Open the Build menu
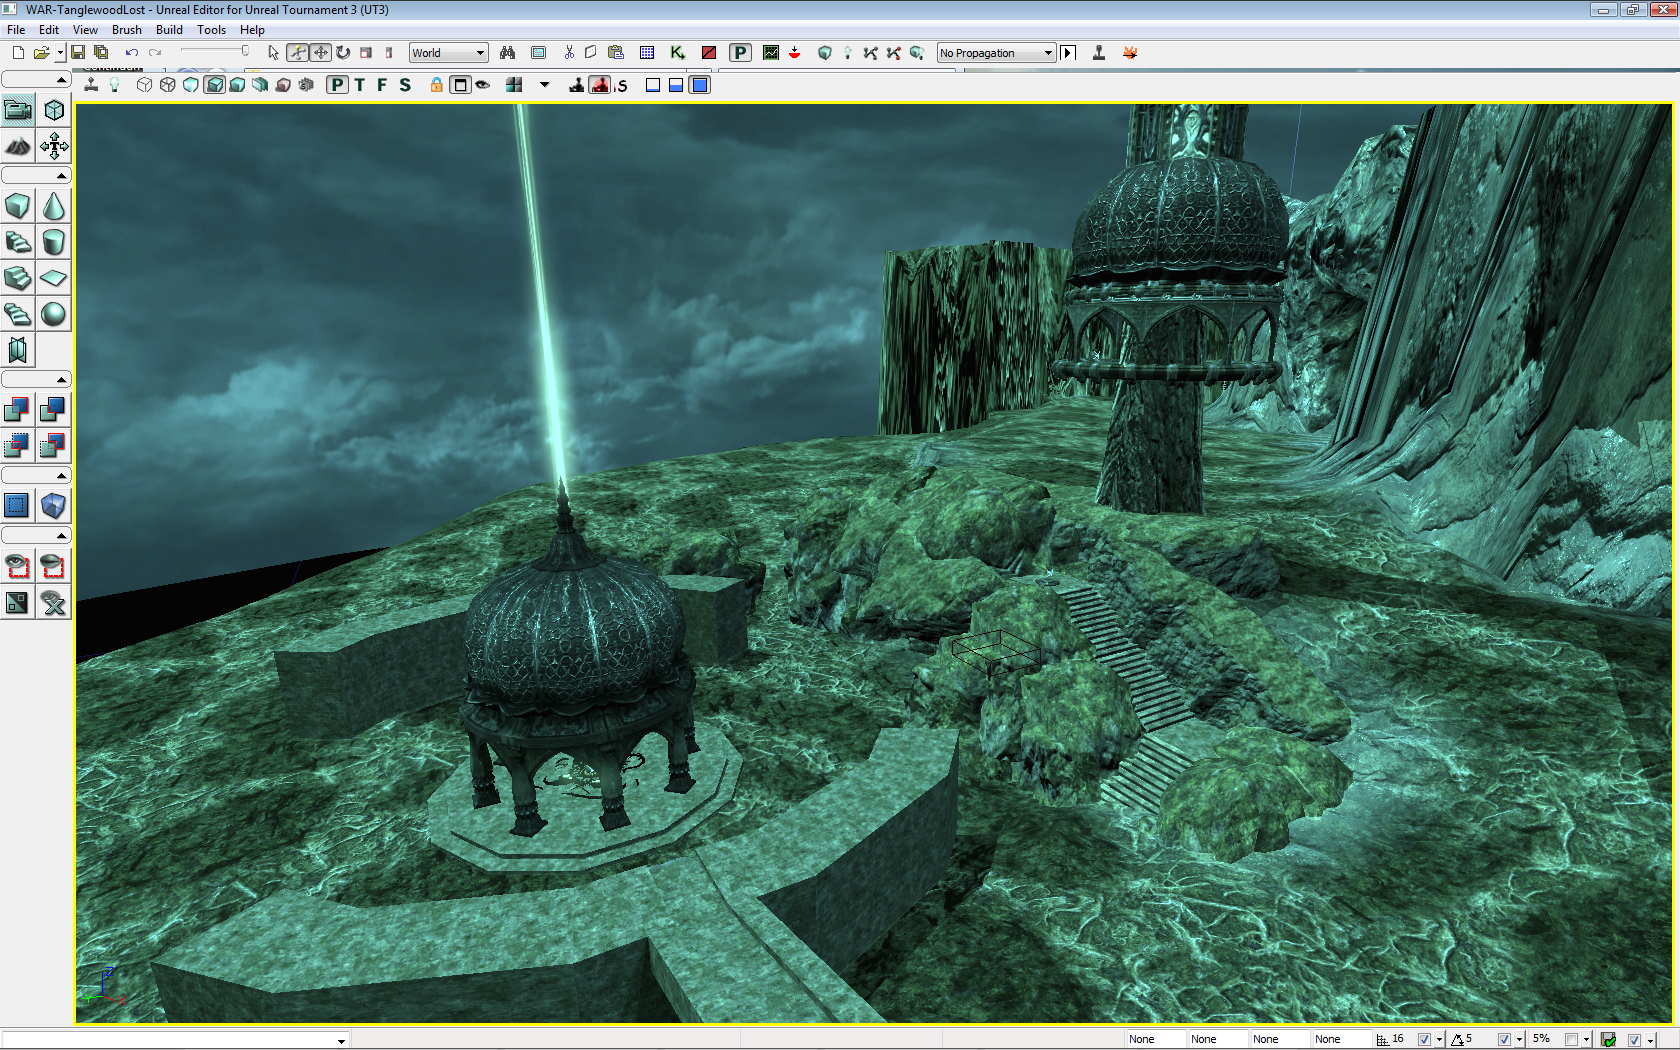1680x1050 pixels. click(169, 30)
